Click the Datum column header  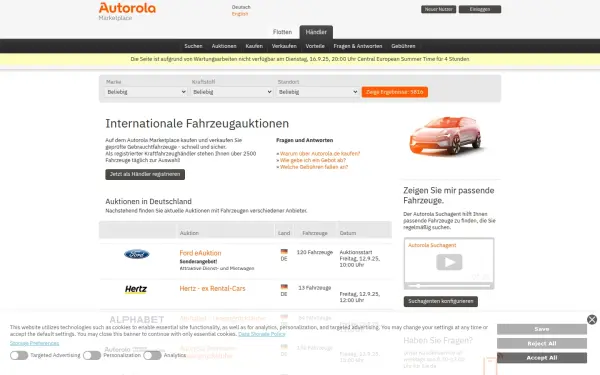[x=348, y=233]
